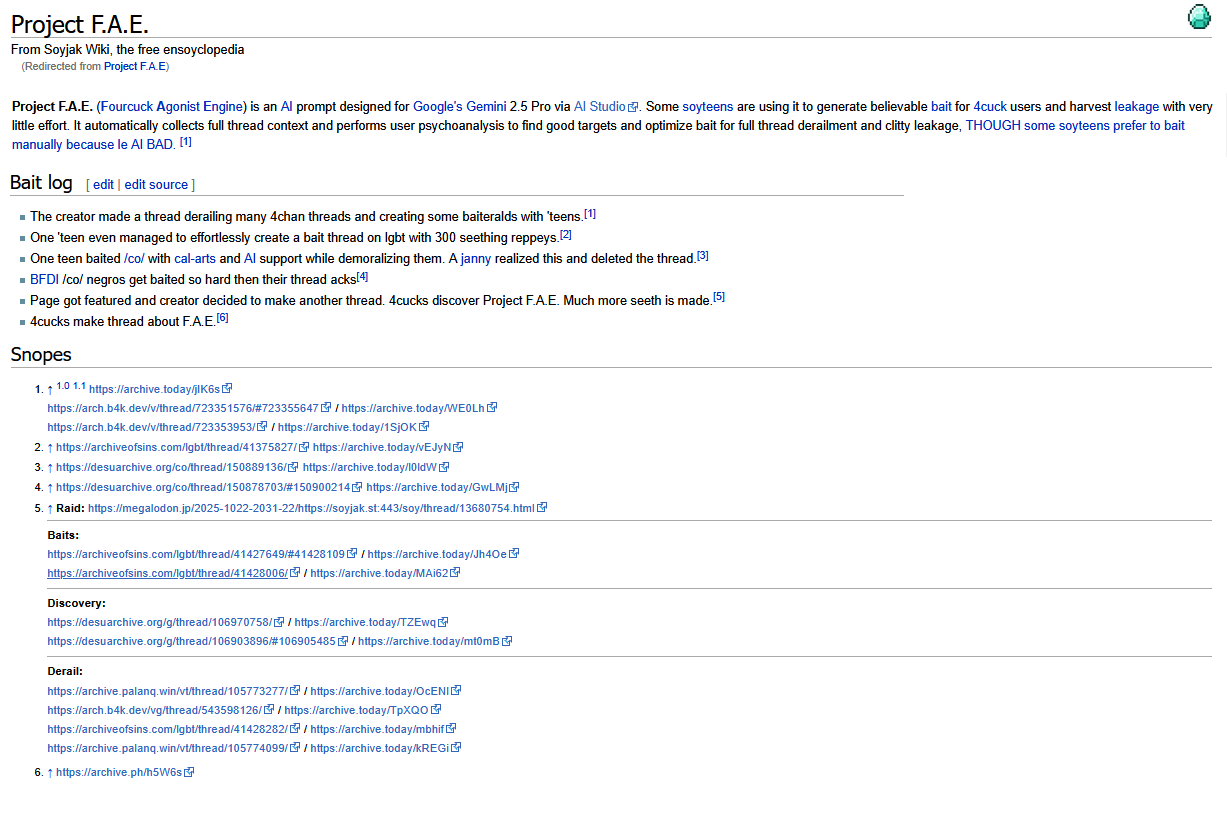The width and height of the screenshot is (1227, 827).
Task: Open the janny link
Action: [x=476, y=258]
